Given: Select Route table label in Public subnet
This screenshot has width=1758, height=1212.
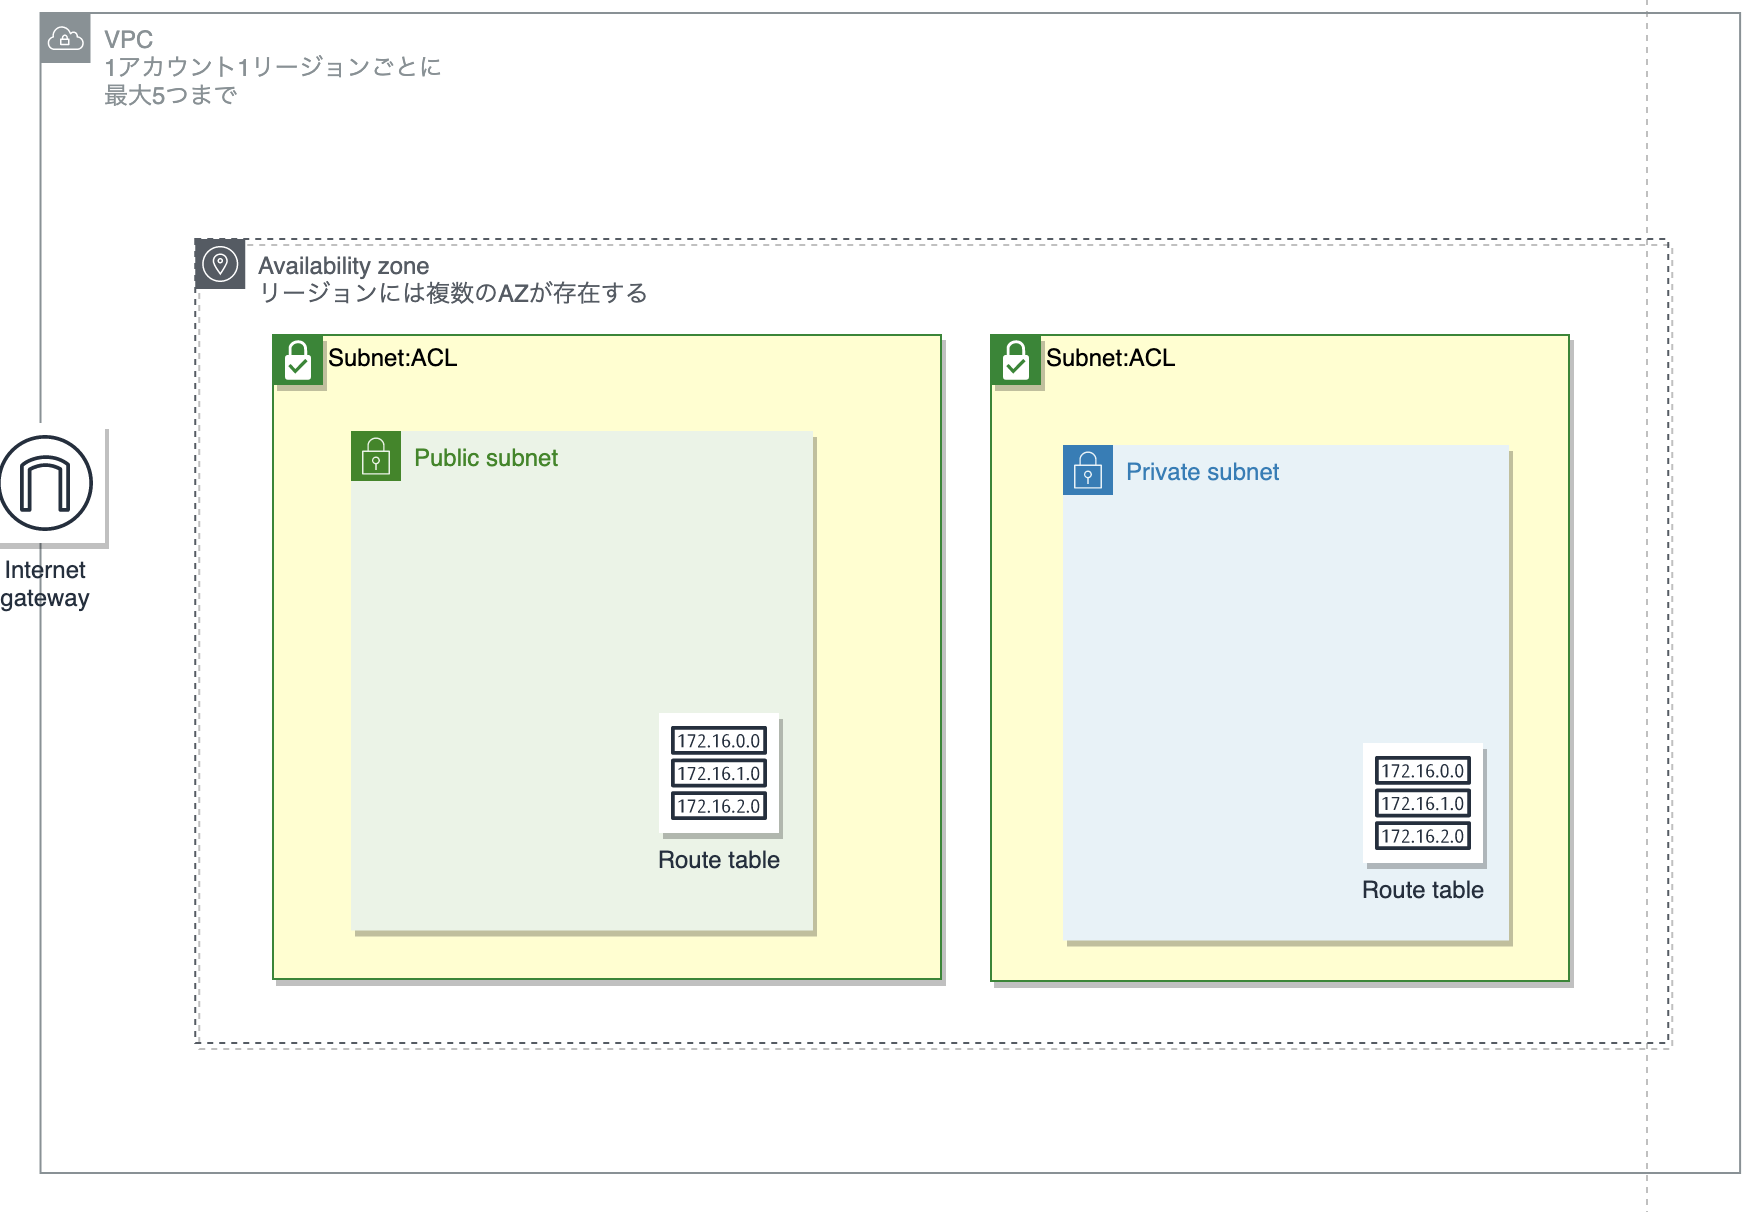Looking at the screenshot, I should click(x=719, y=860).
